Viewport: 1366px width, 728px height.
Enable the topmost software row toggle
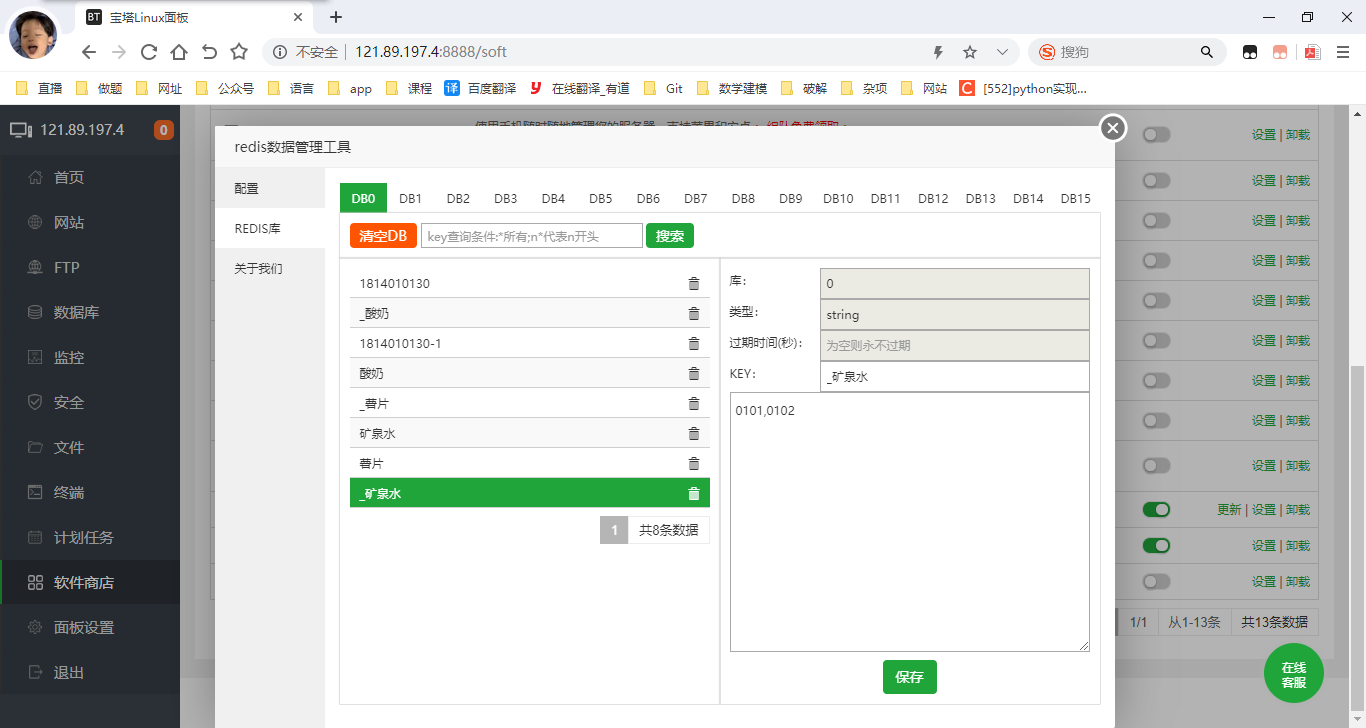pos(1156,135)
